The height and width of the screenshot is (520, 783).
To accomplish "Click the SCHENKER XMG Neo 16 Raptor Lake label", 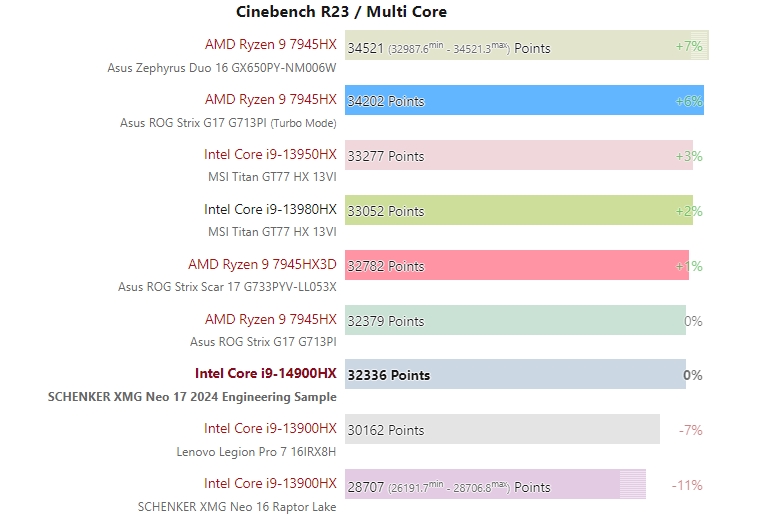I will (237, 506).
